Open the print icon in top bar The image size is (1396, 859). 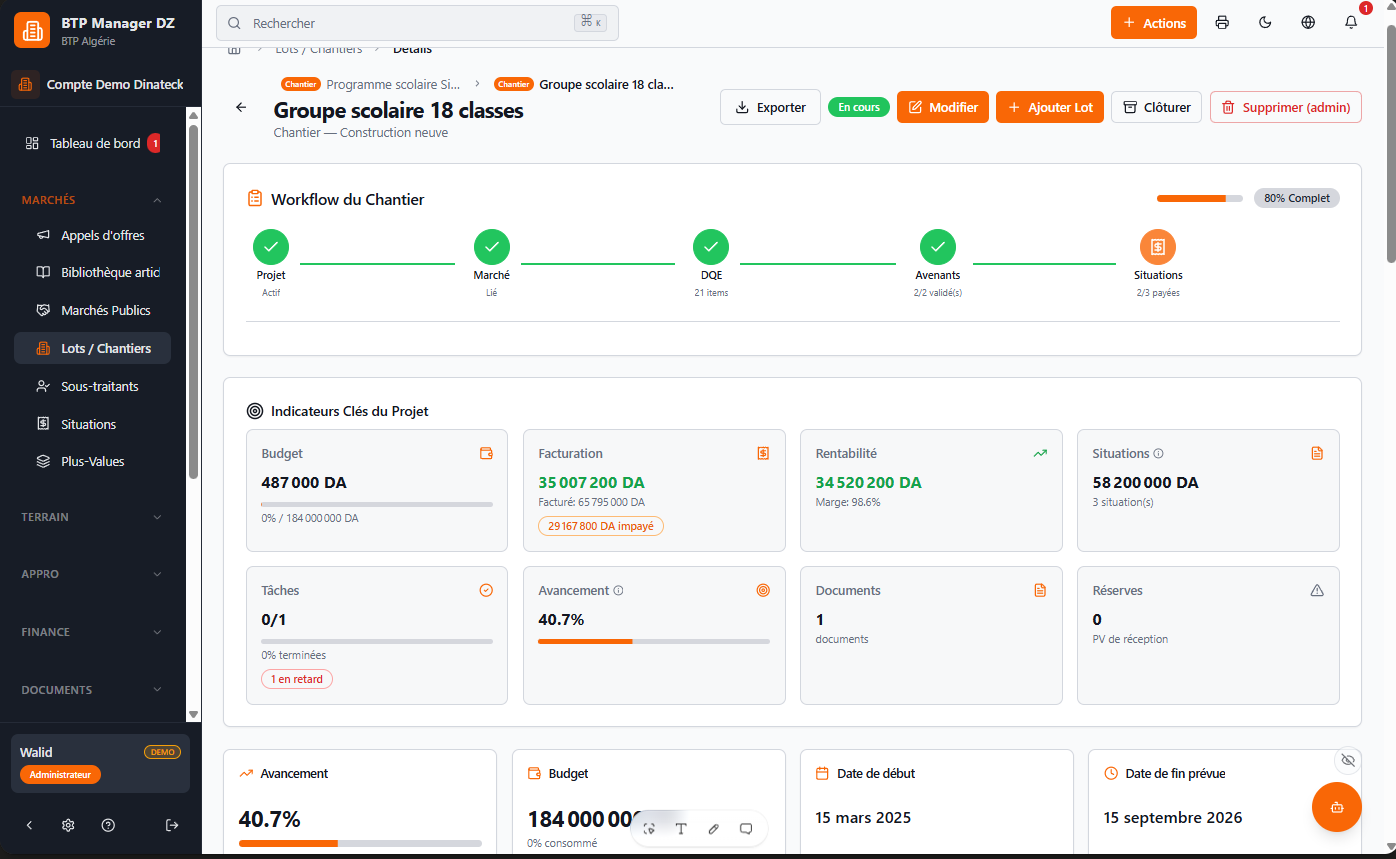pos(1222,23)
